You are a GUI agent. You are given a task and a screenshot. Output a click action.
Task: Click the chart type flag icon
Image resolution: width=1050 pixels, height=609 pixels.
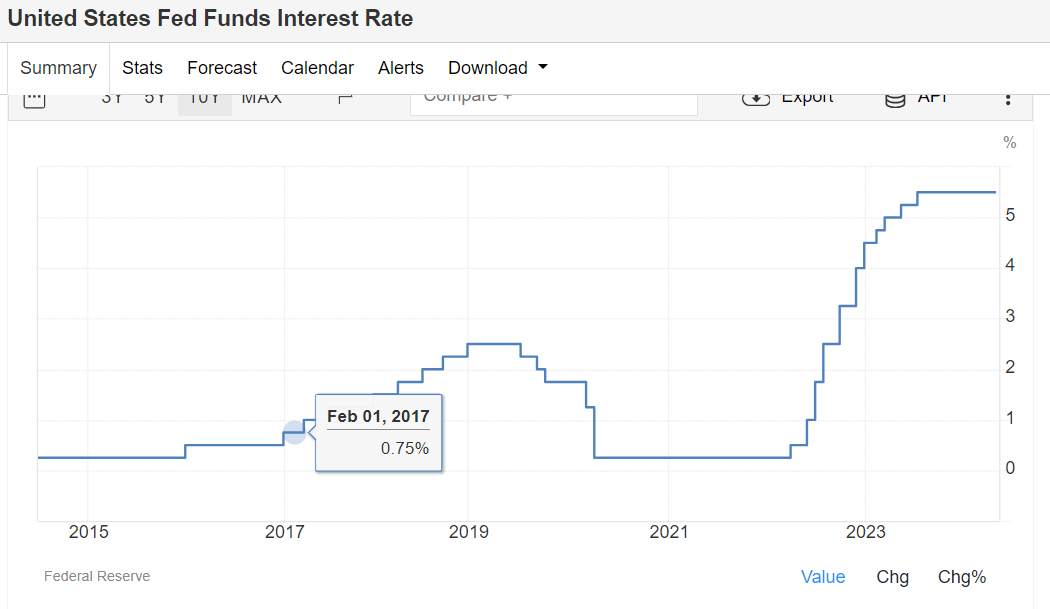346,99
